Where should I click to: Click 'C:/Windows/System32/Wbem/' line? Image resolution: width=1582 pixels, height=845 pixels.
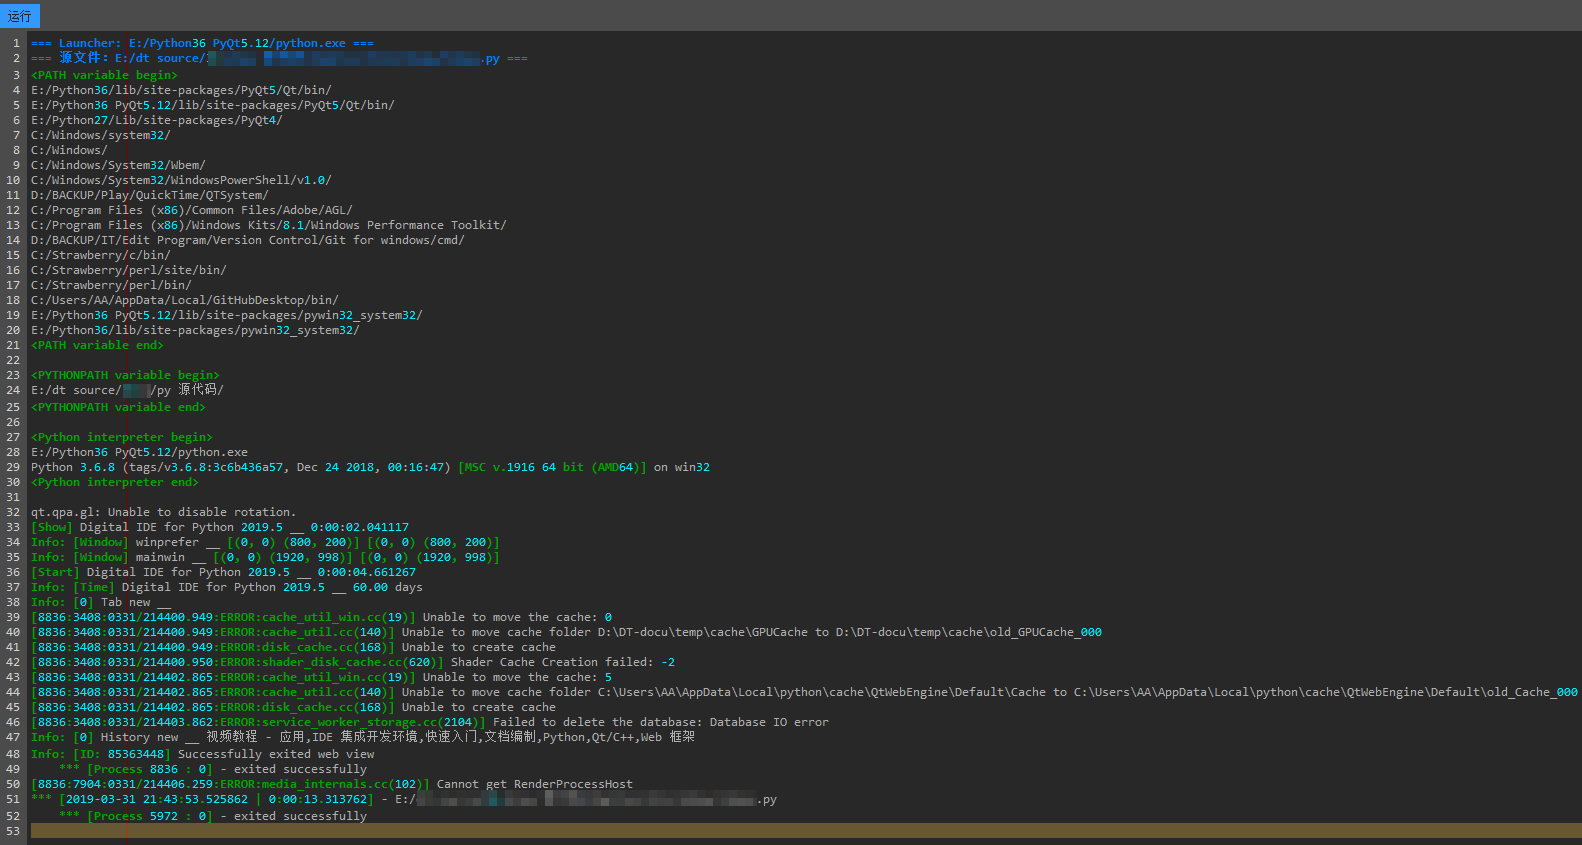coord(118,165)
